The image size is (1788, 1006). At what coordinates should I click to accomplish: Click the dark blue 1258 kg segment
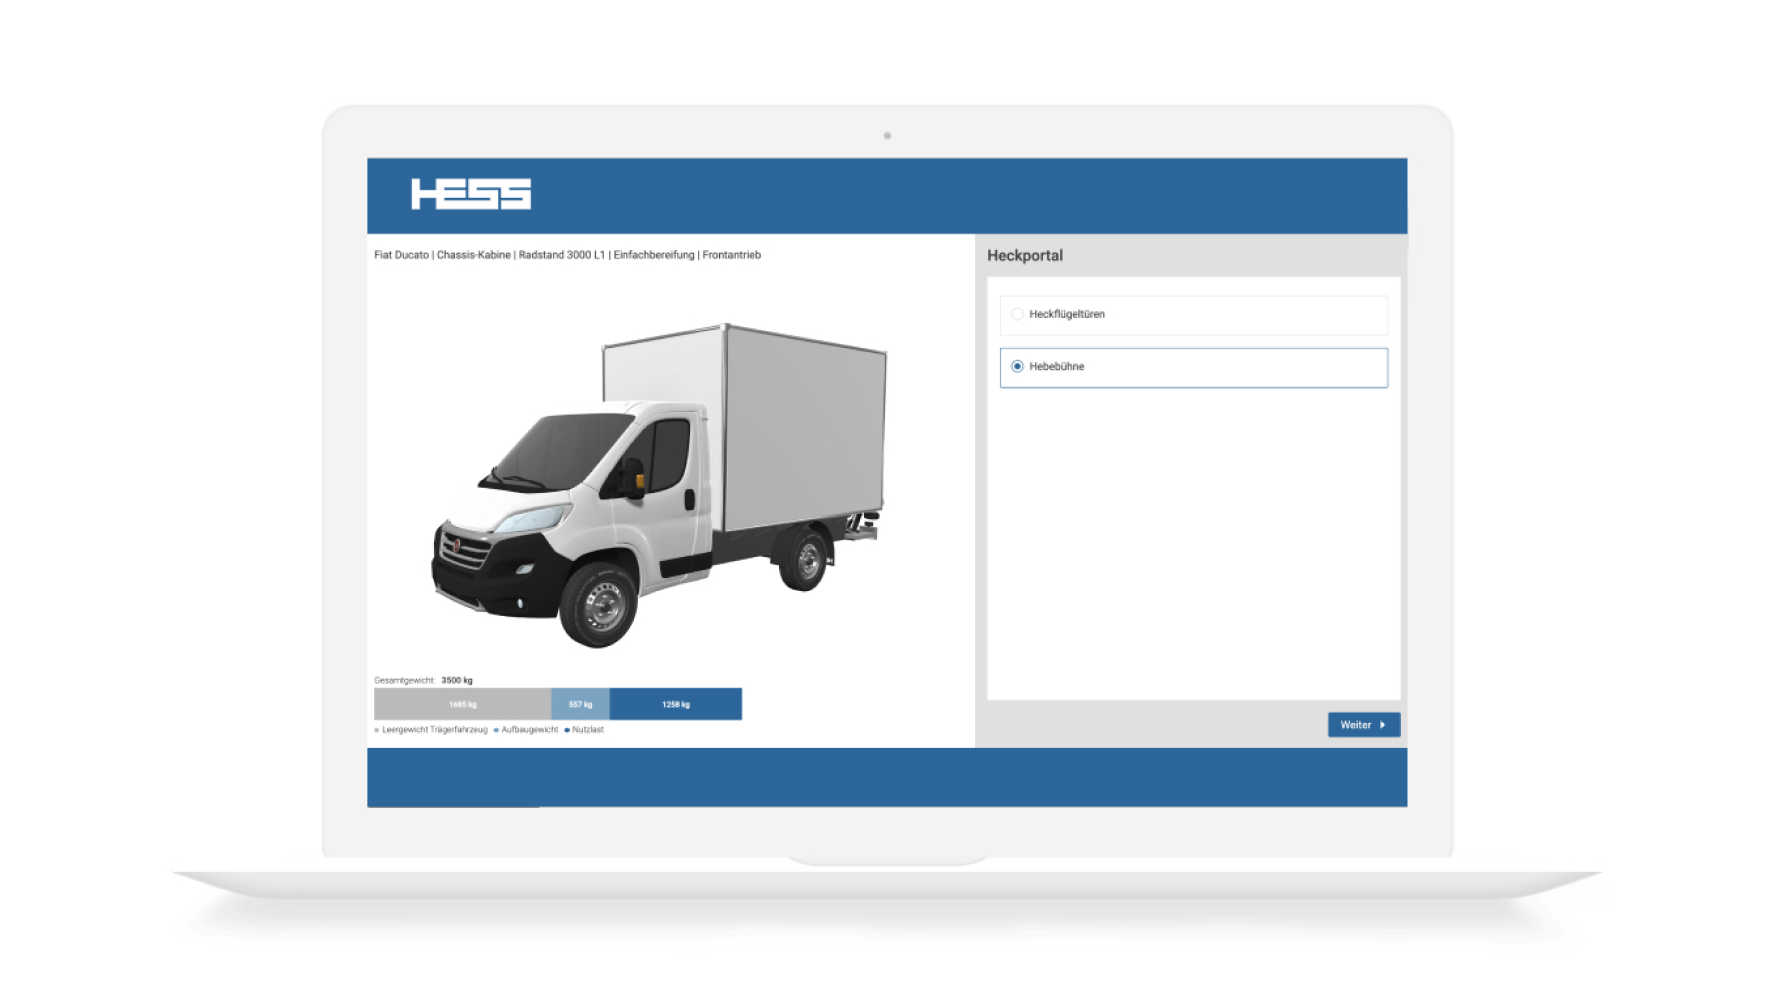pyautogui.click(x=676, y=704)
